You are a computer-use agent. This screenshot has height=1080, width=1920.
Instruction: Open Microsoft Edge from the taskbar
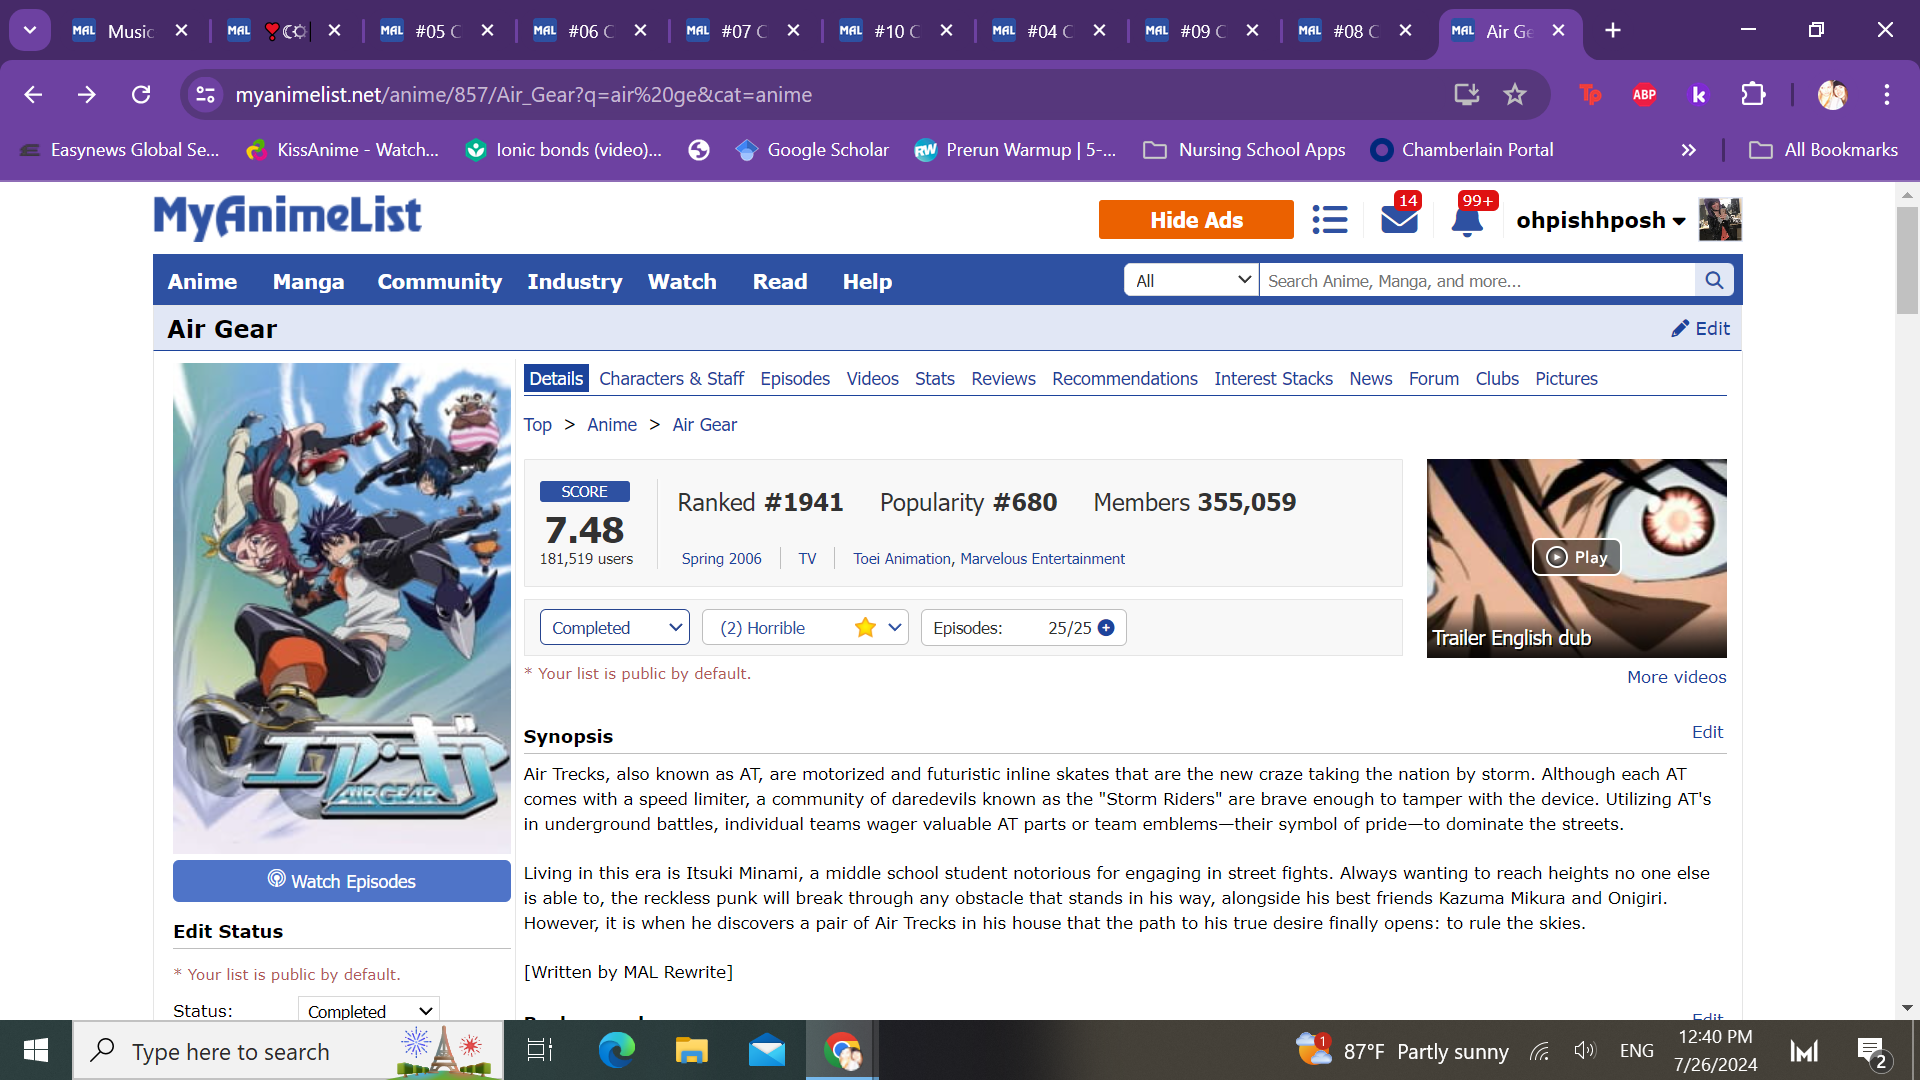[x=616, y=1051]
